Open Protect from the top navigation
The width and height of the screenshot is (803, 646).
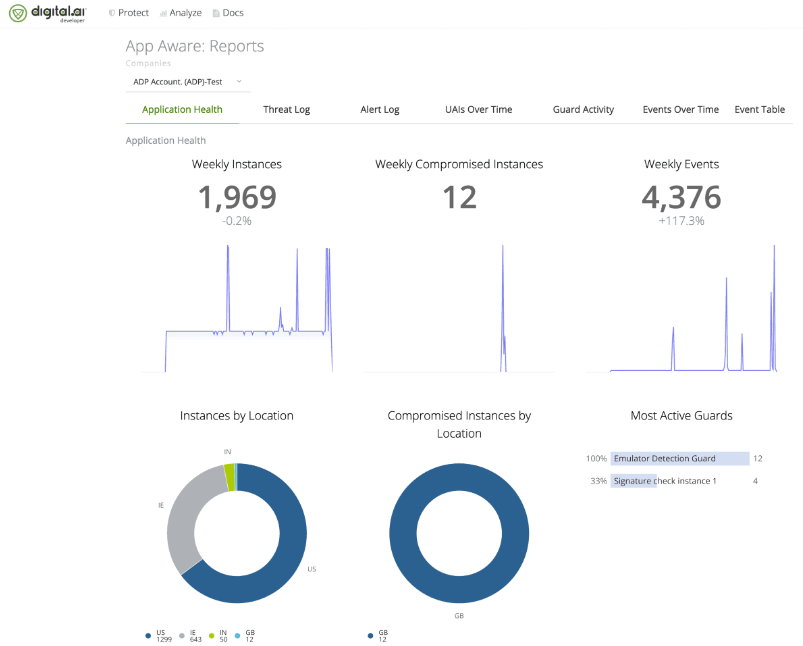pyautogui.click(x=129, y=13)
